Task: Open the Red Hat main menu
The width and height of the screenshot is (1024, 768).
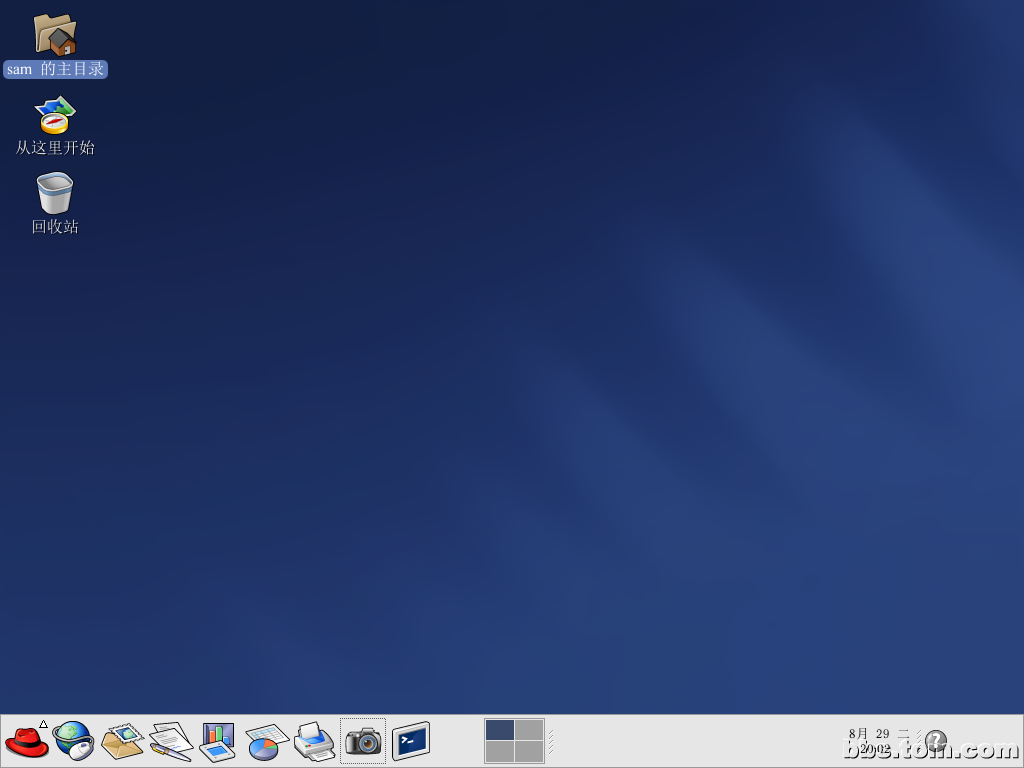Action: click(27, 741)
